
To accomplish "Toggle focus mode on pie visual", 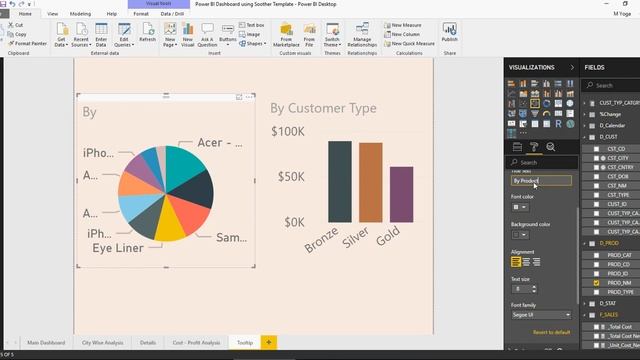I will tap(239, 97).
